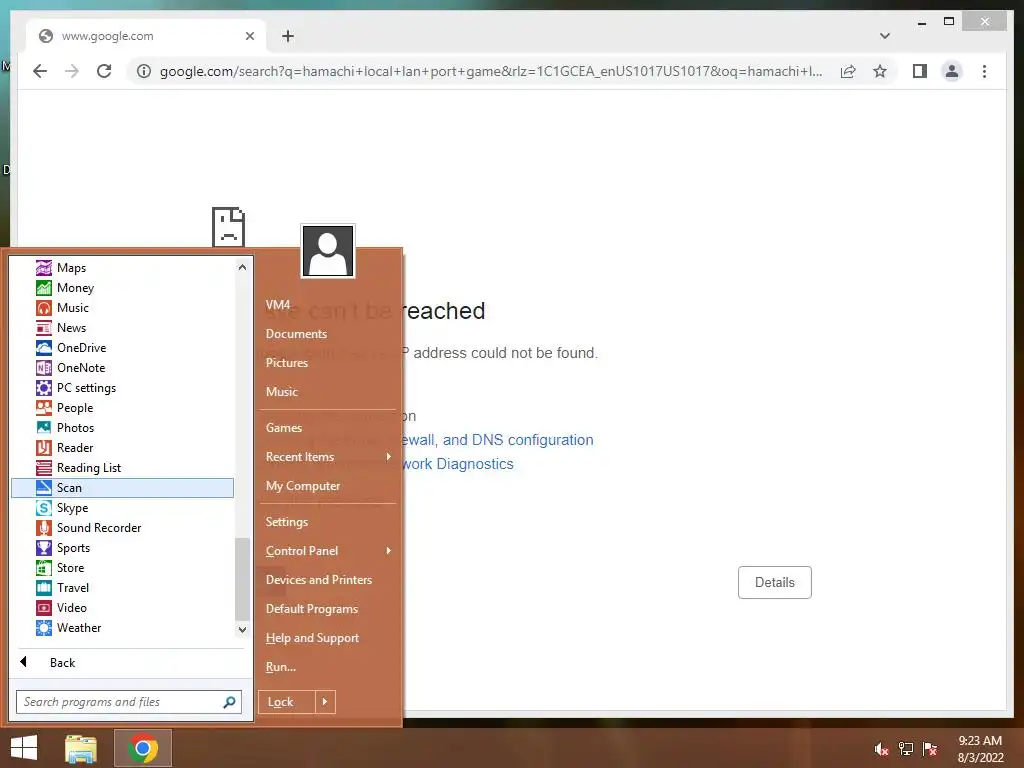Screen dimensions: 1024x768
Task: Focus the Search programs and files box
Action: [129, 702]
